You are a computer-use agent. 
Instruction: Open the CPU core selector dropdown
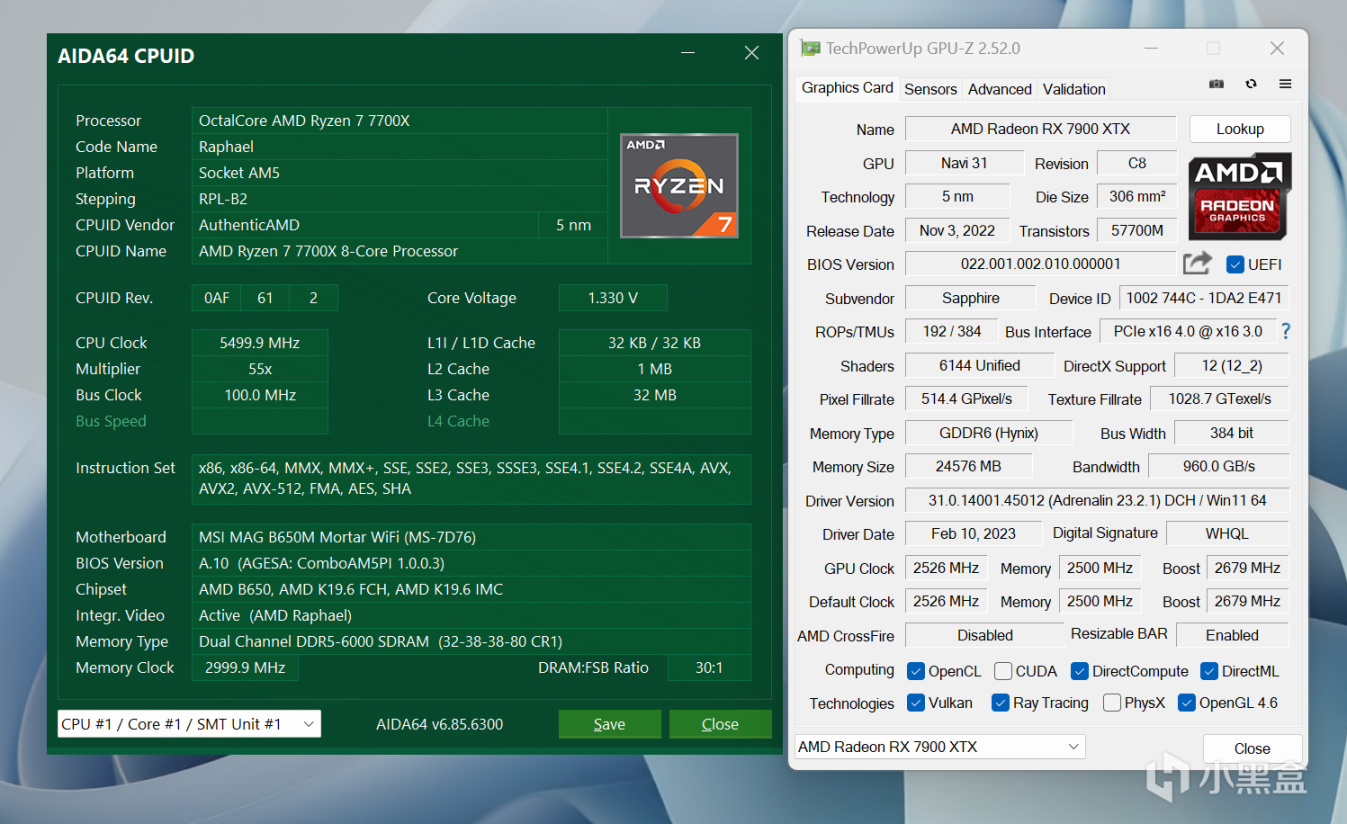(x=189, y=724)
